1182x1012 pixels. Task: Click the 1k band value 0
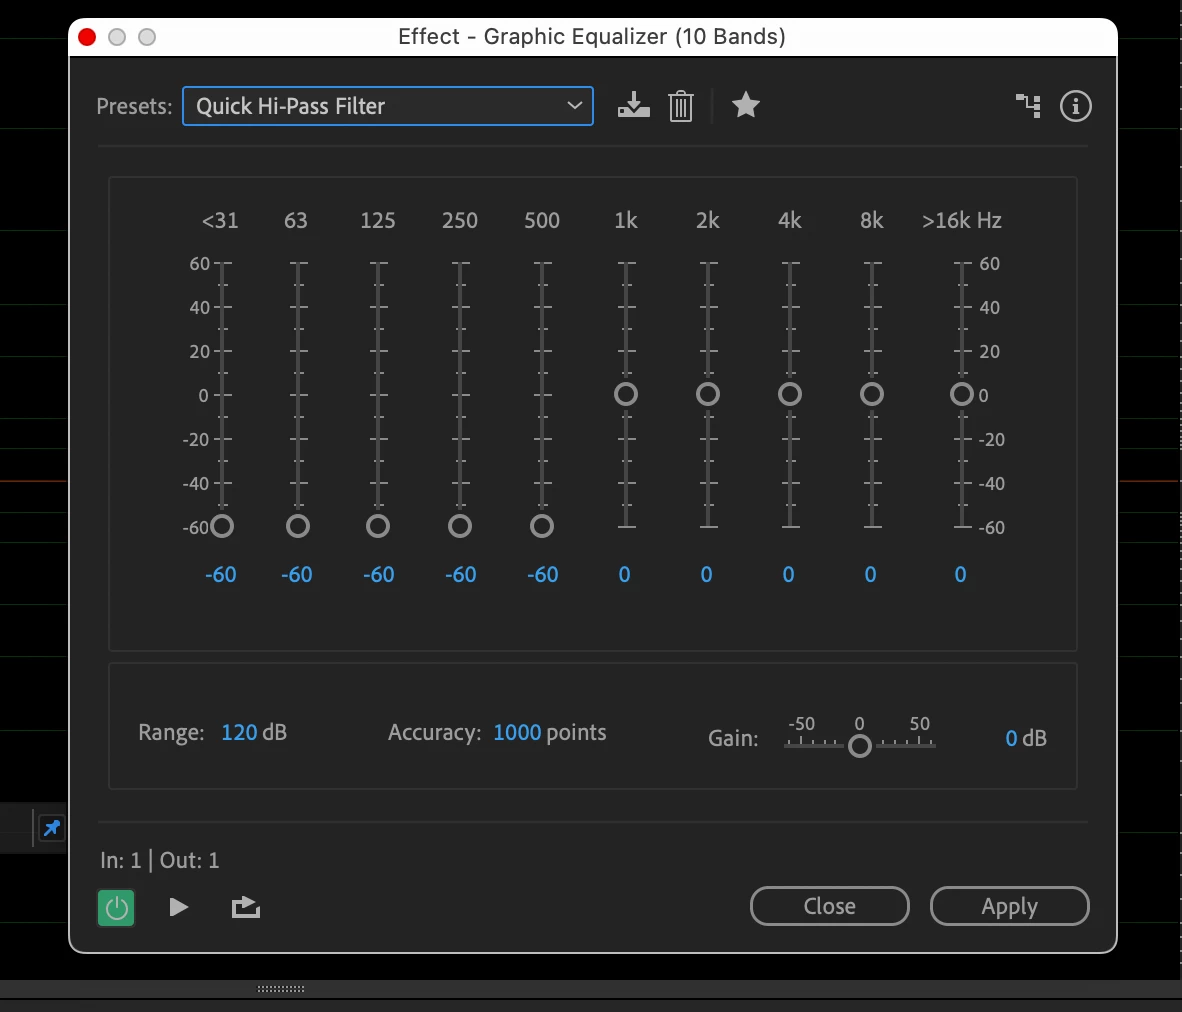click(624, 575)
